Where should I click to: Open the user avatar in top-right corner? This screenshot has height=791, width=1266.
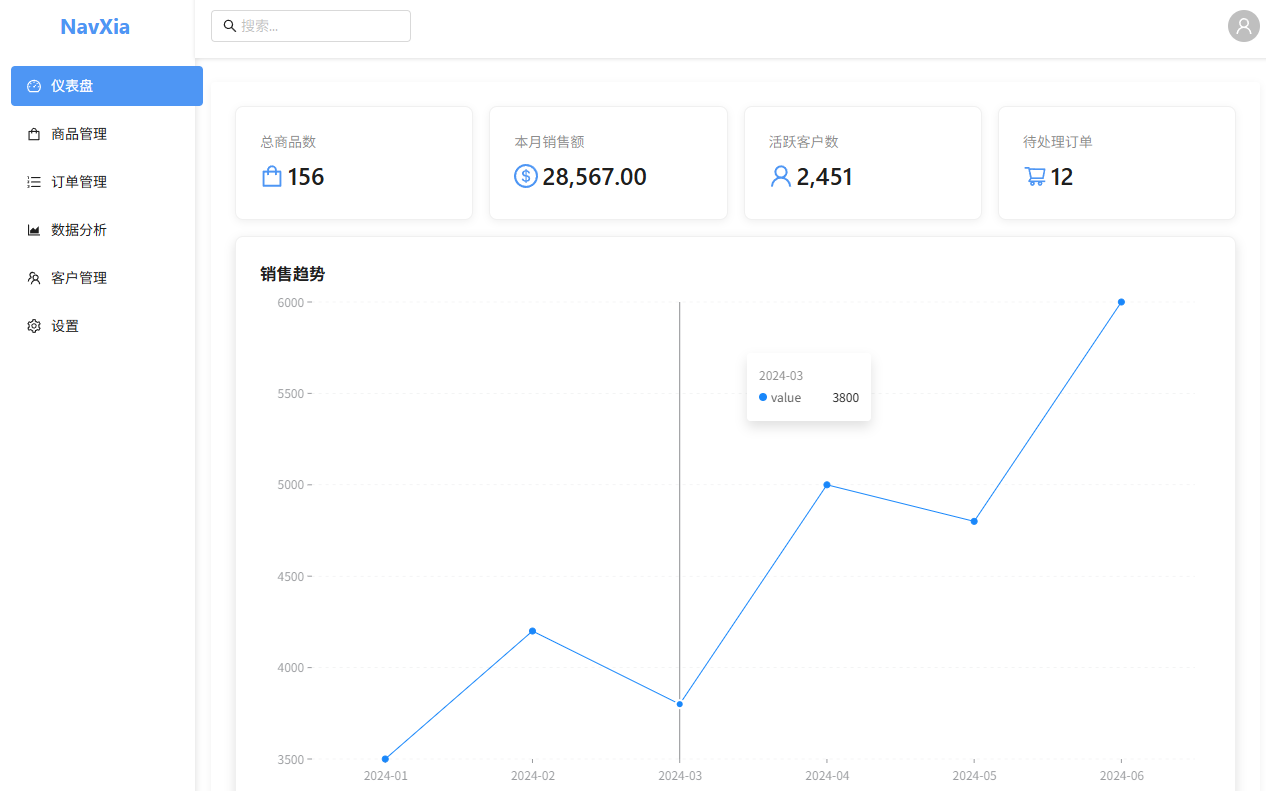(x=1243, y=26)
